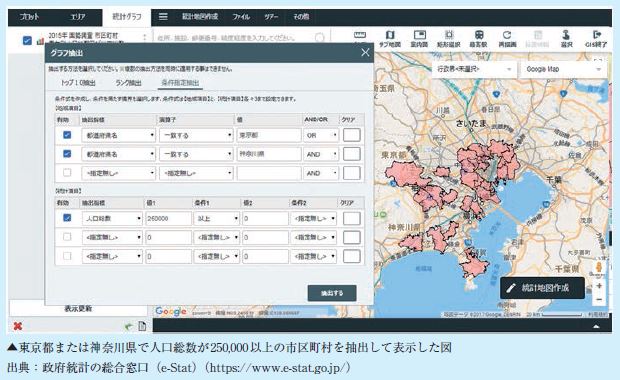Click the reorder arrows beside the 2015年 layer
This screenshot has width=620, height=380.
point(145,37)
